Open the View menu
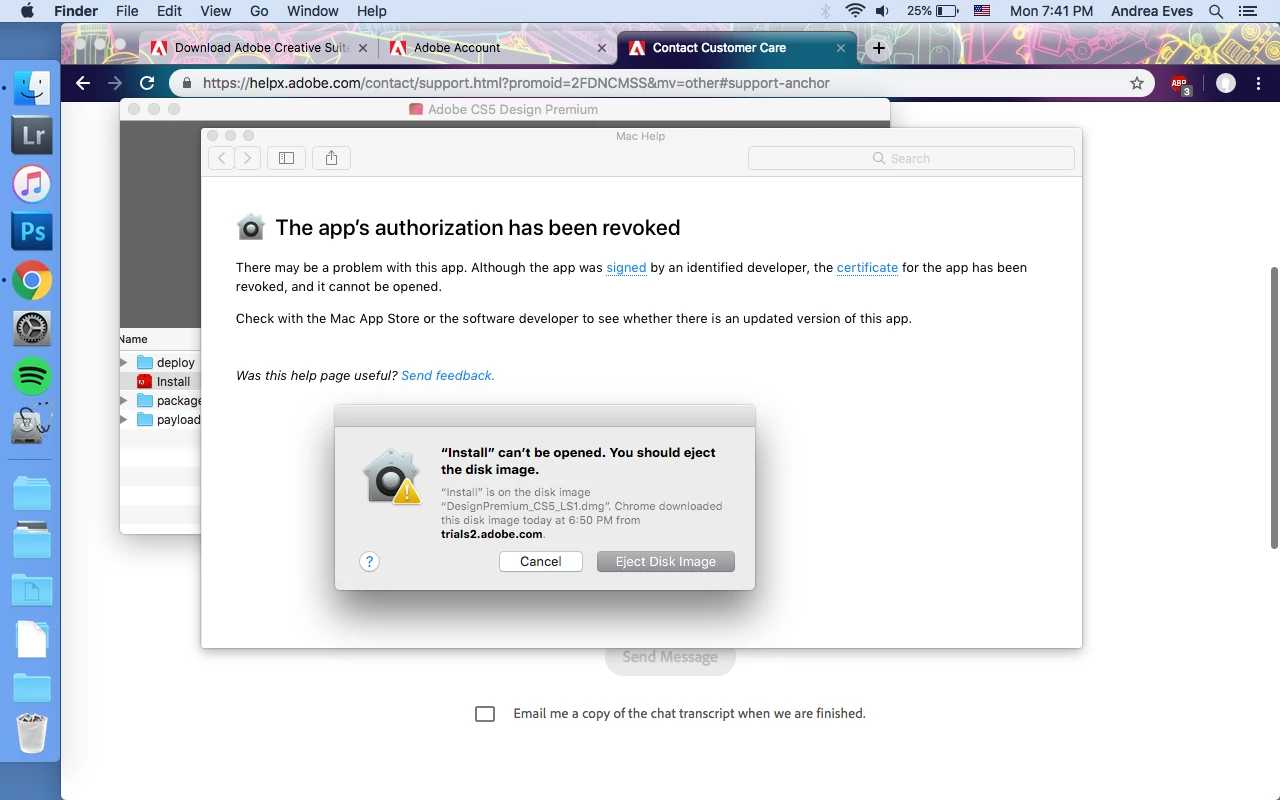Screen dimensions: 1280x800 [x=216, y=11]
